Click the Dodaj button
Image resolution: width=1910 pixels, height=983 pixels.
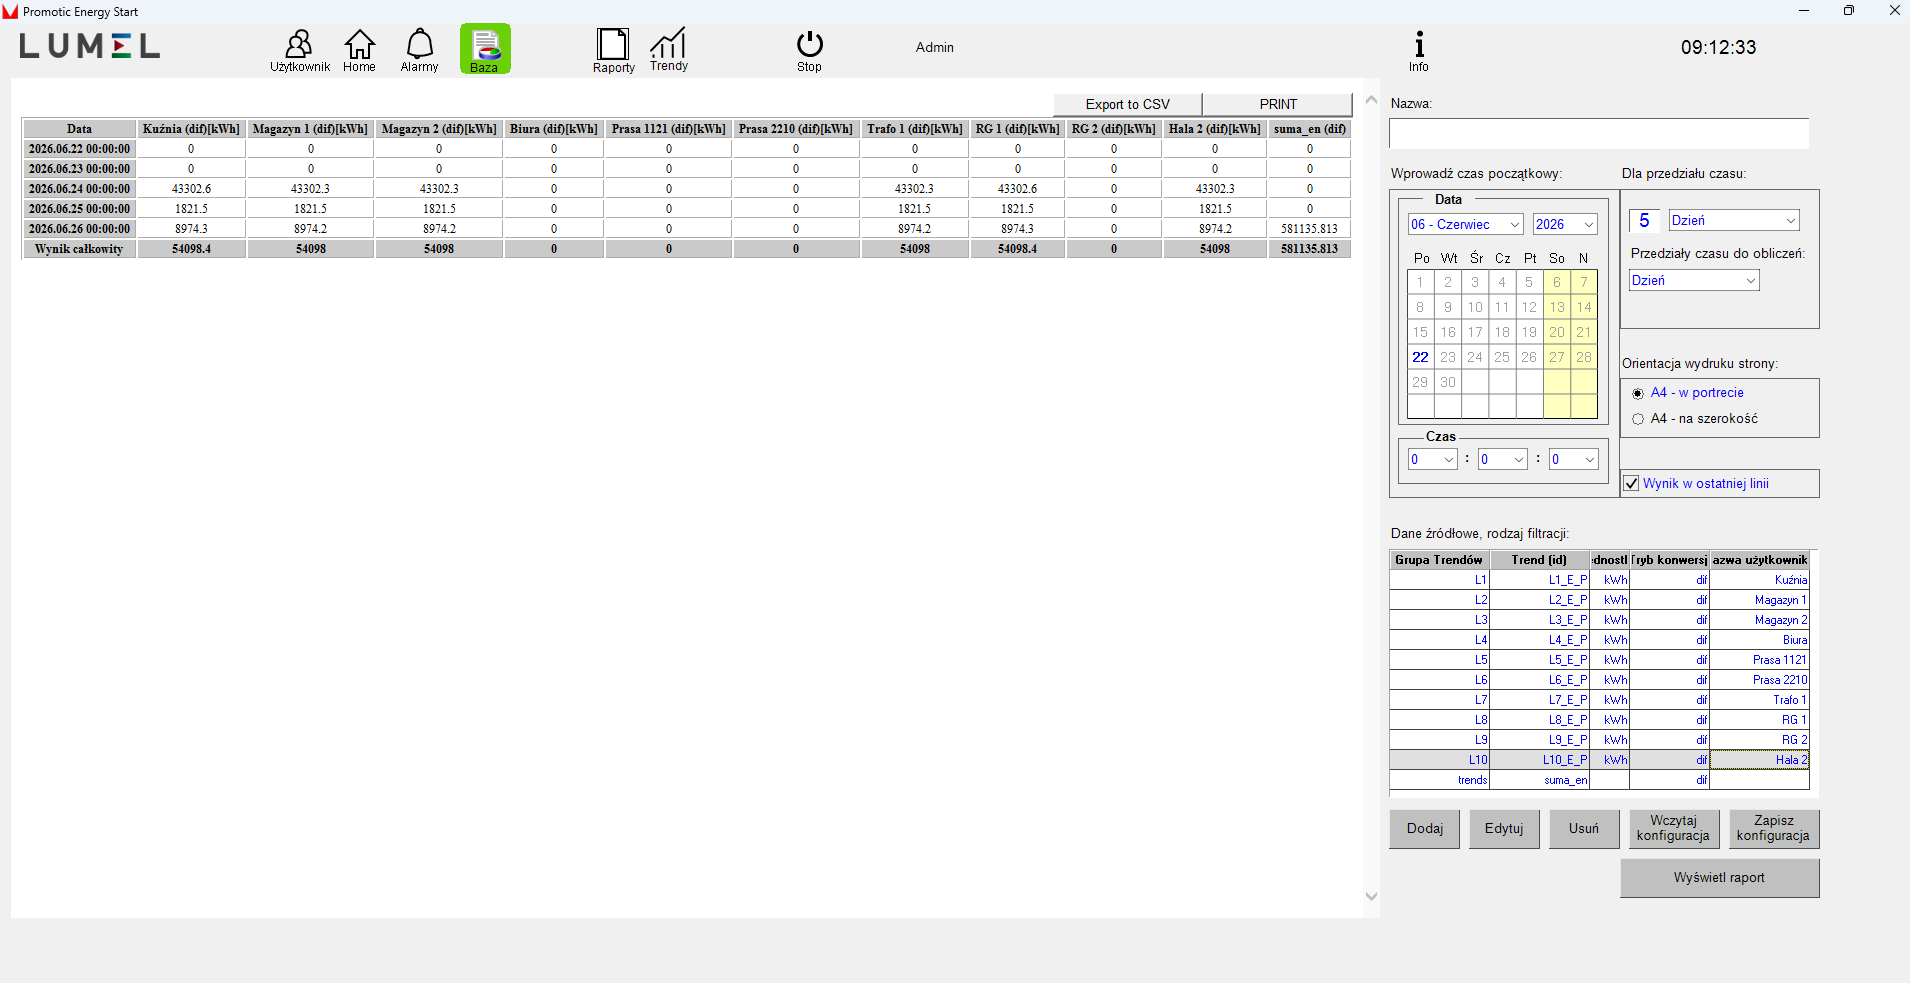click(1424, 829)
